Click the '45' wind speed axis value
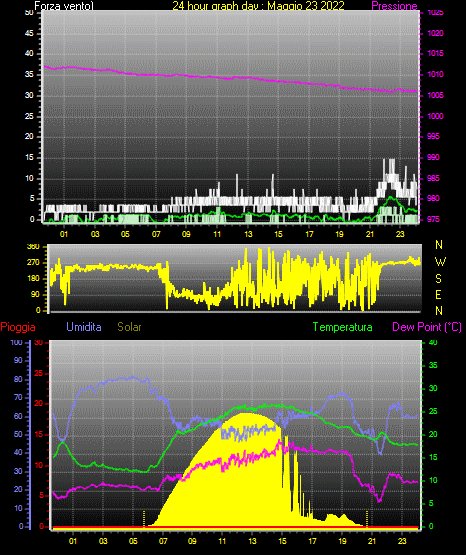Image resolution: width=466 pixels, height=555 pixels. point(29,33)
